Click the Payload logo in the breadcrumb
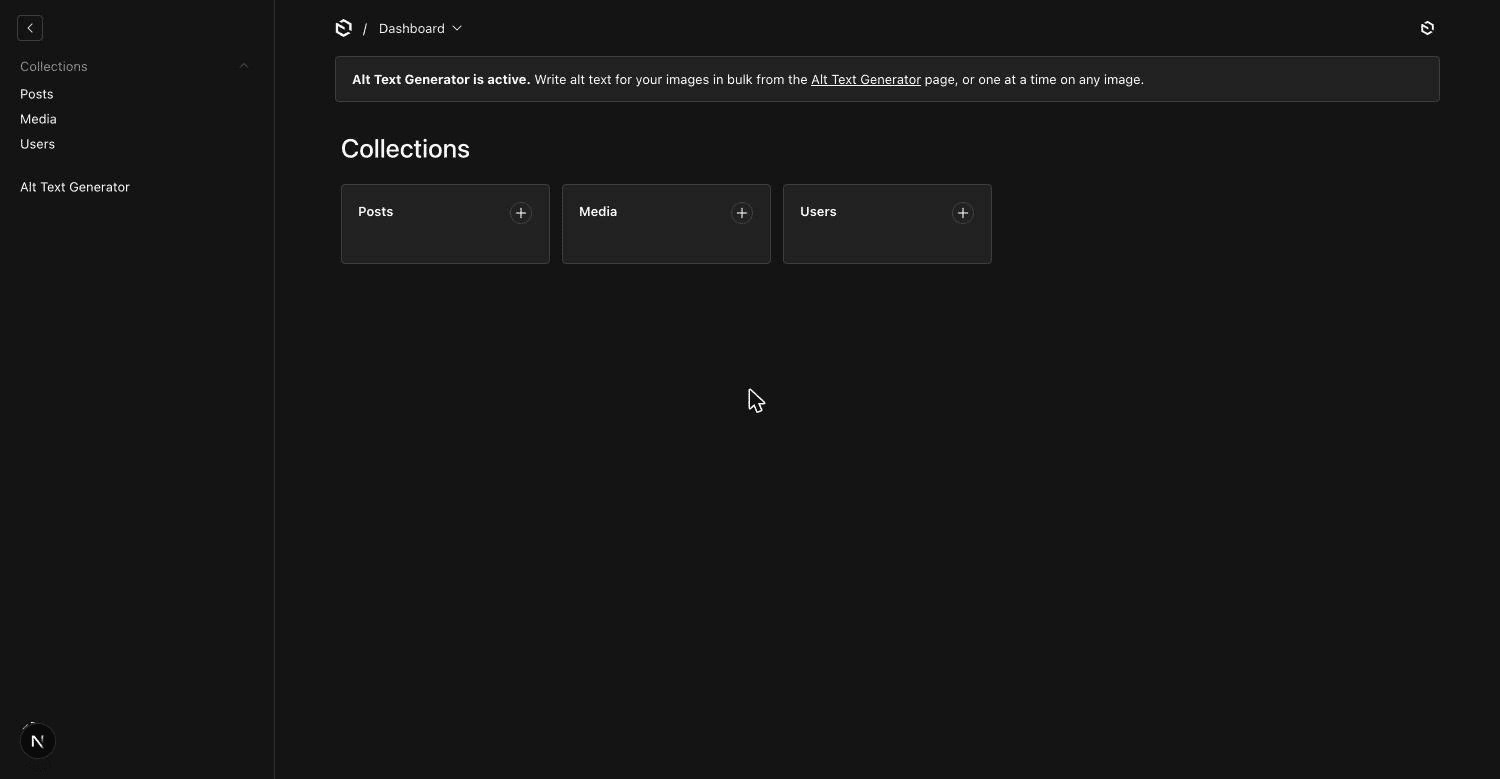The width and height of the screenshot is (1500, 779). (344, 28)
